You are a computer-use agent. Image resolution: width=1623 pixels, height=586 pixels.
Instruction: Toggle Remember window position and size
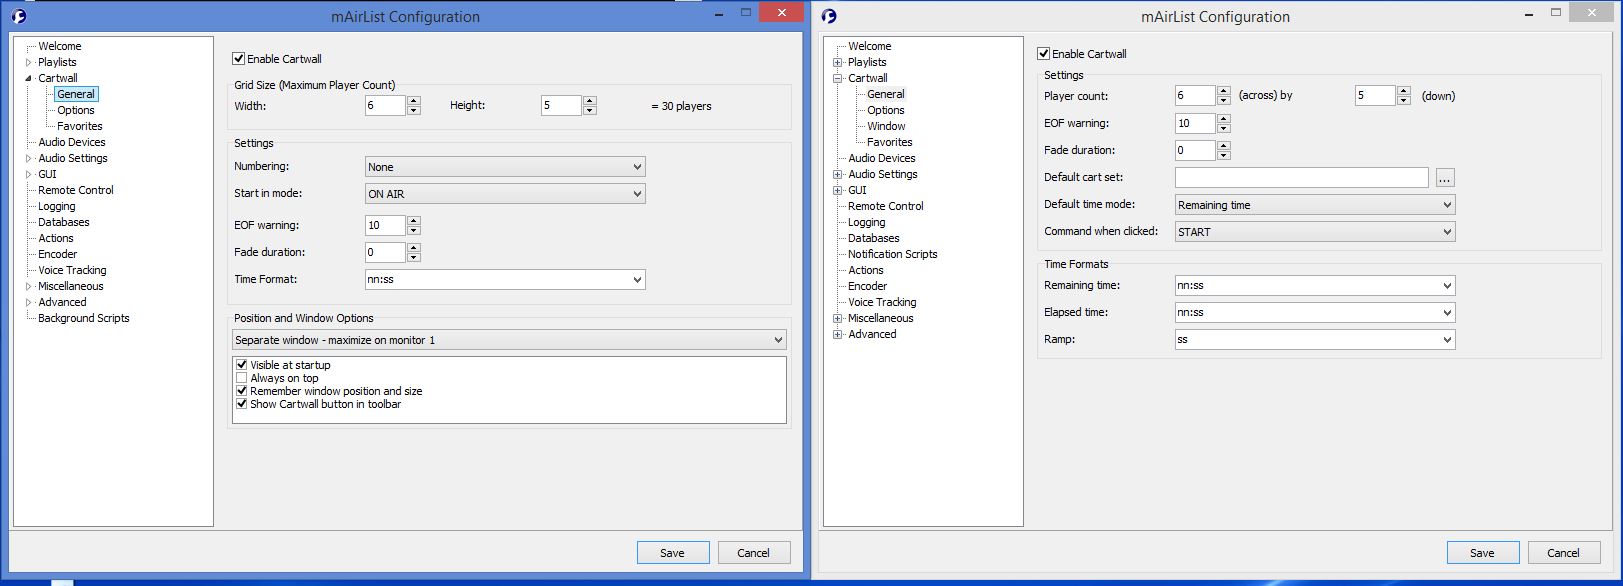coord(241,391)
